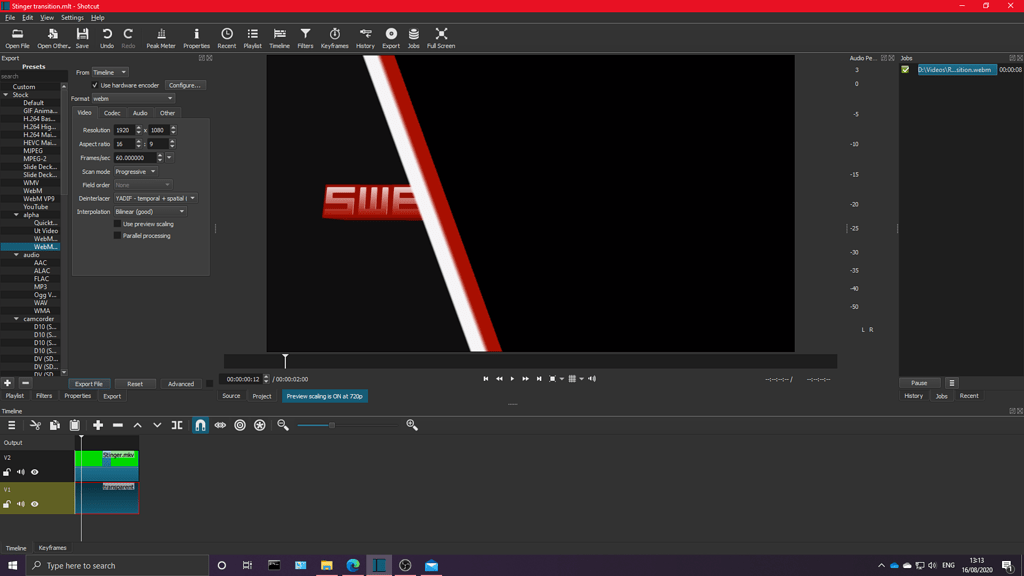
Task: Open the Properties panel from toolbar
Action: (196, 38)
